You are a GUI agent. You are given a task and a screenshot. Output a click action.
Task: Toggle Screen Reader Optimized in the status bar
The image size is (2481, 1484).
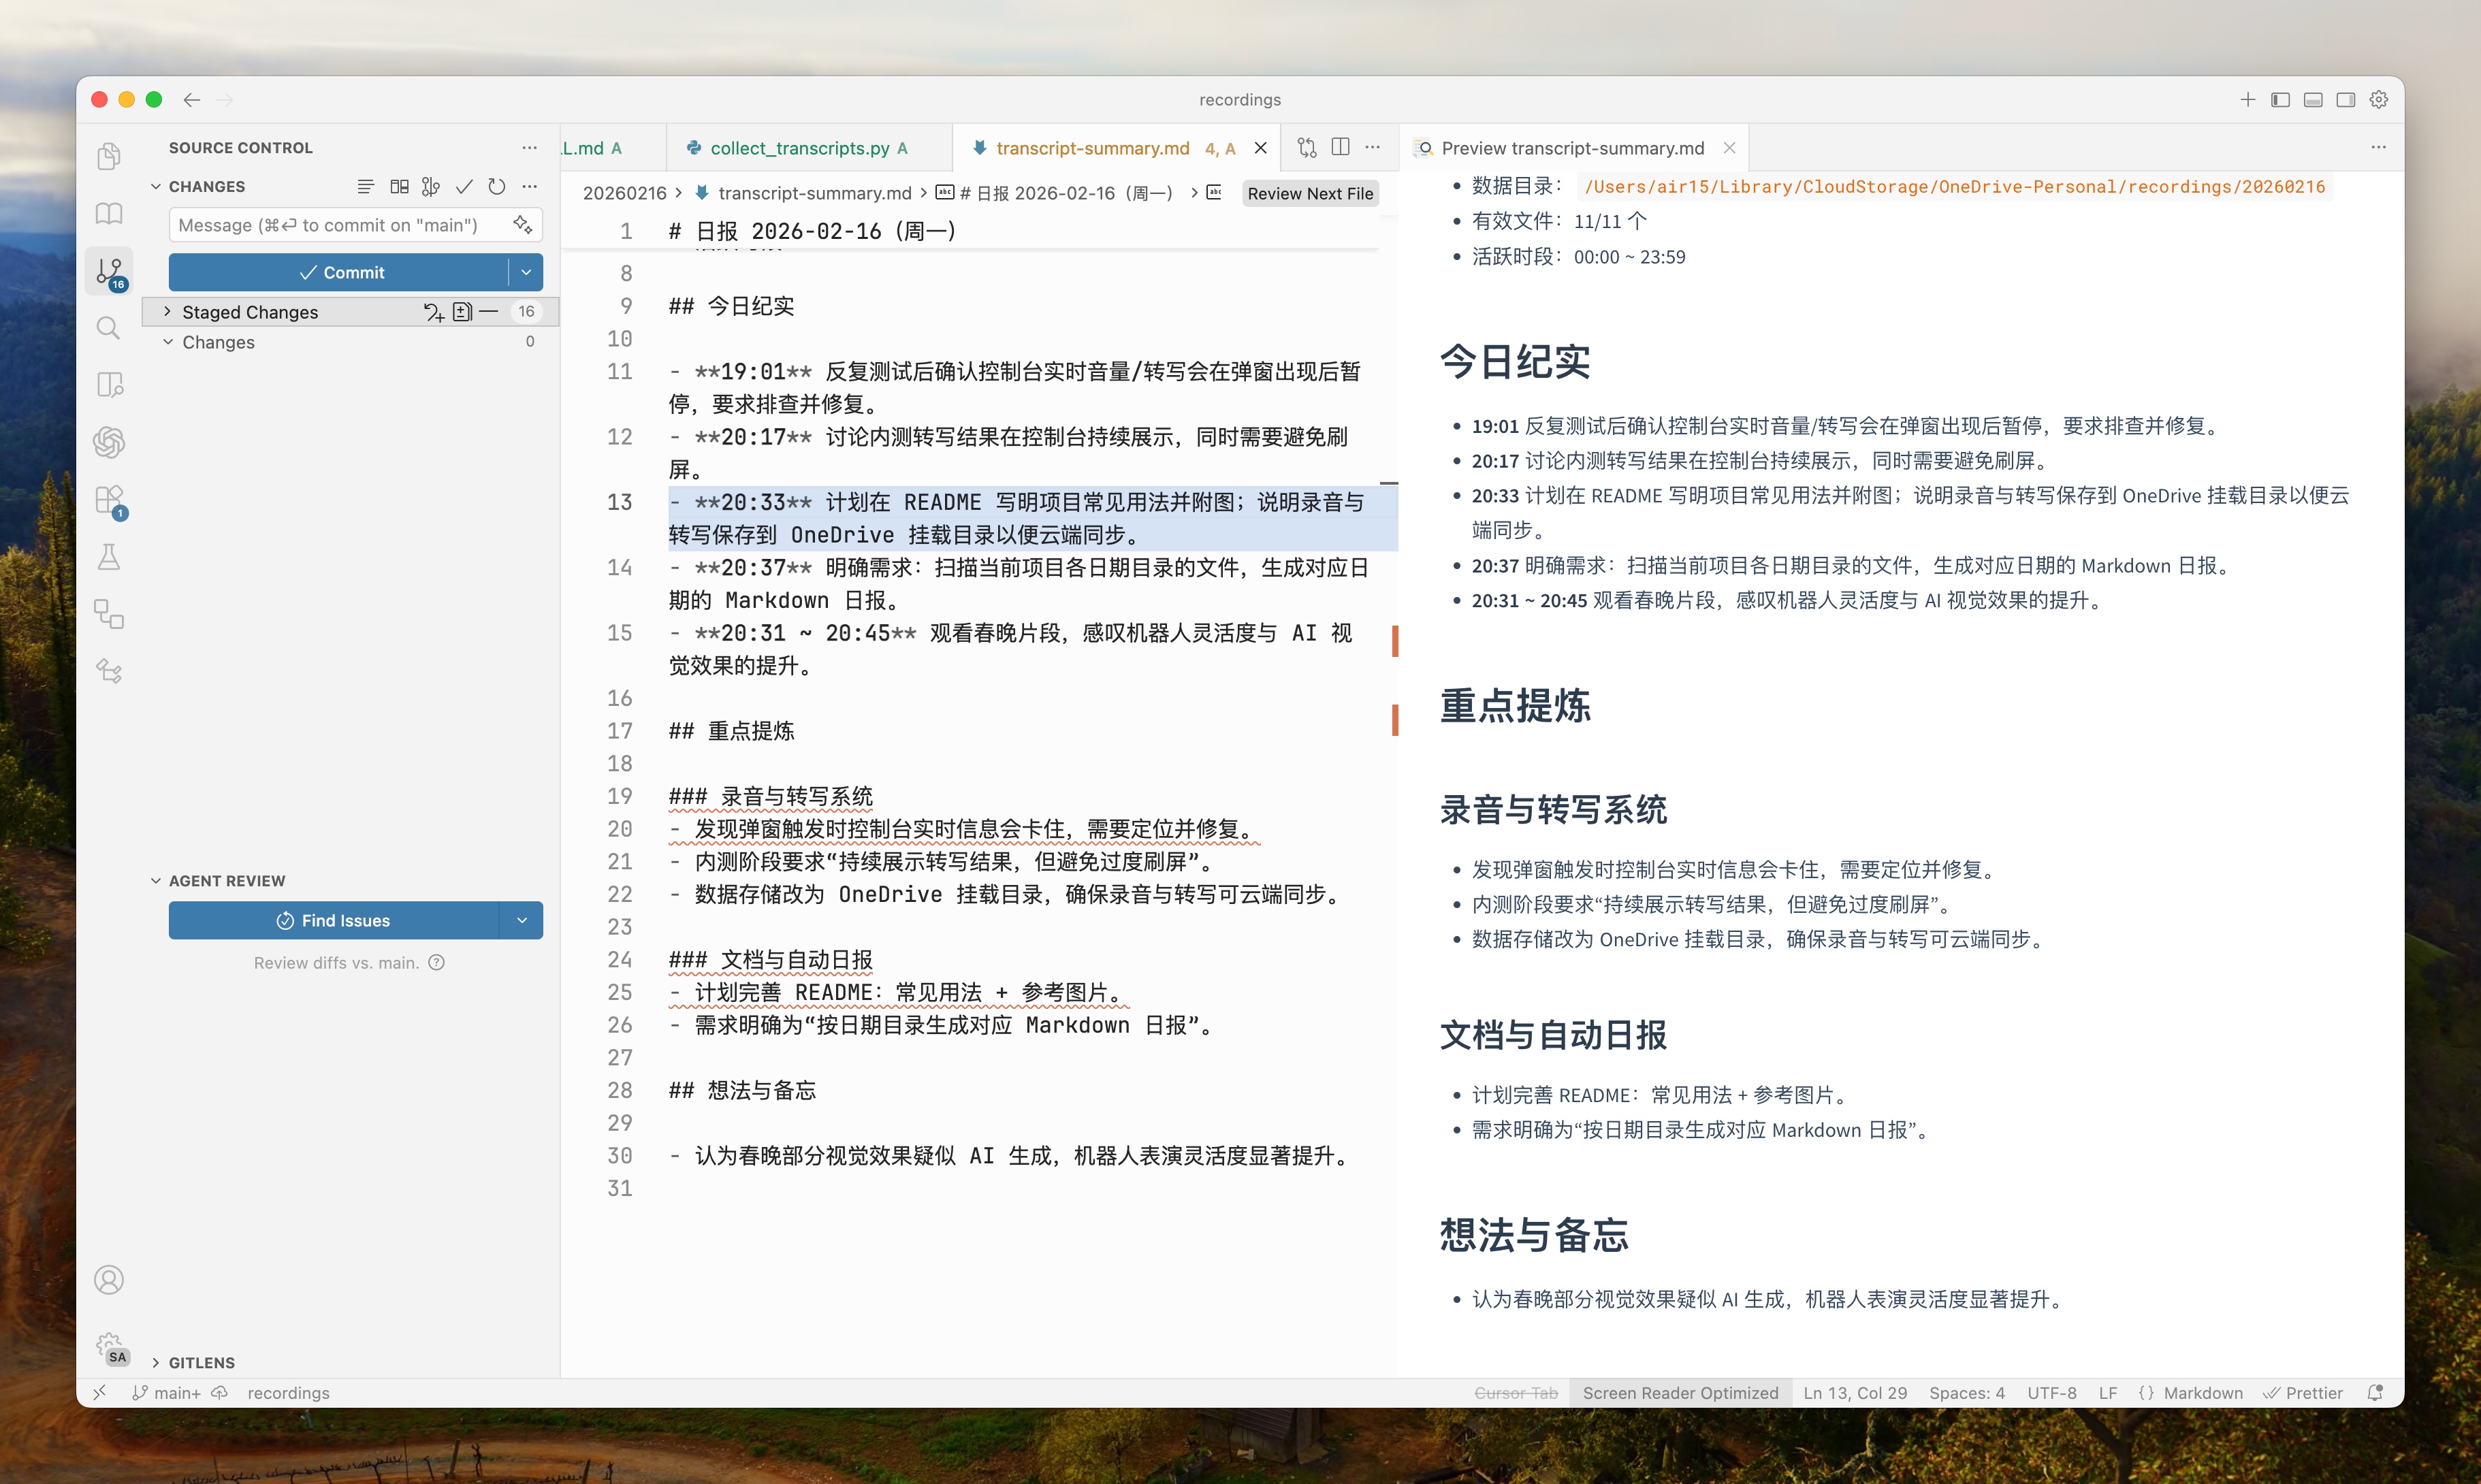[x=1681, y=1392]
